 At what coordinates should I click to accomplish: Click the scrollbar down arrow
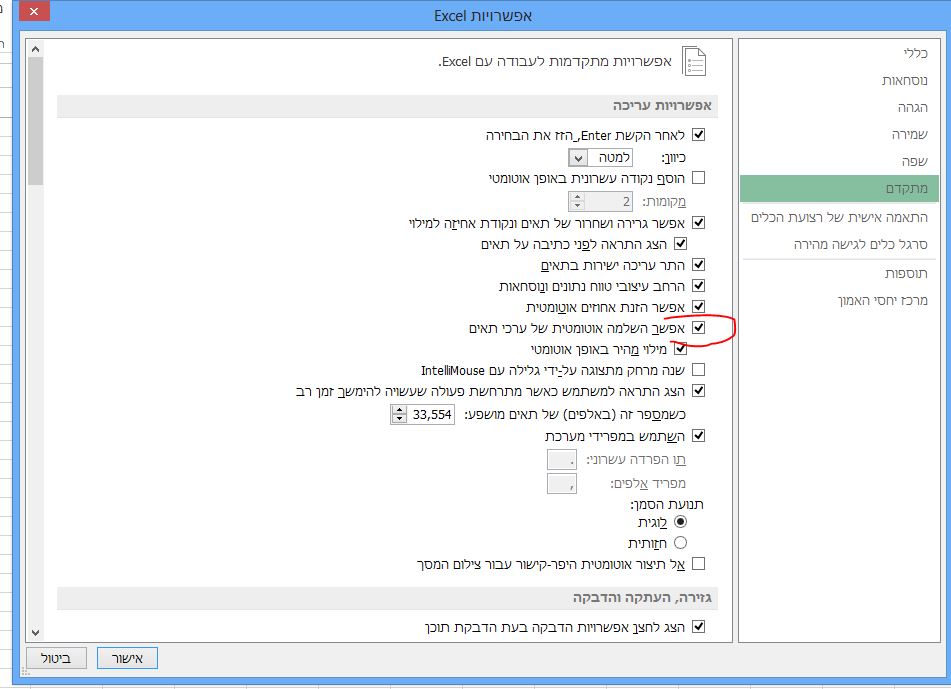(35, 633)
